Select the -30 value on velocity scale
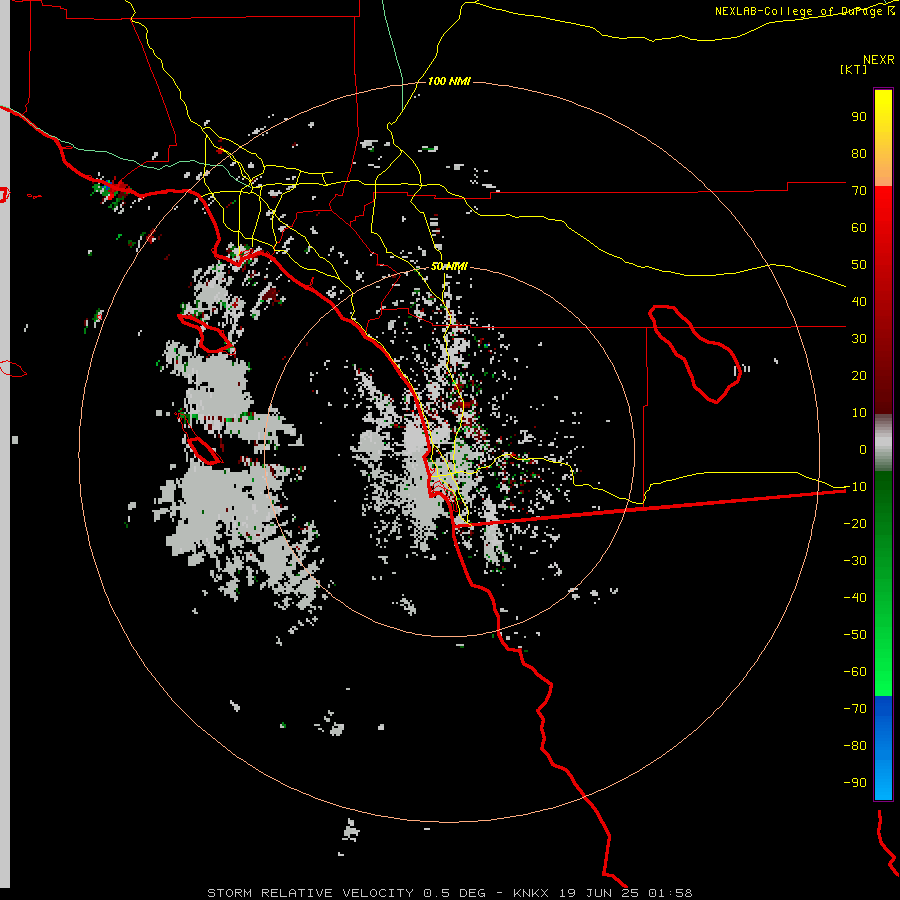This screenshot has height=900, width=900. click(x=855, y=561)
